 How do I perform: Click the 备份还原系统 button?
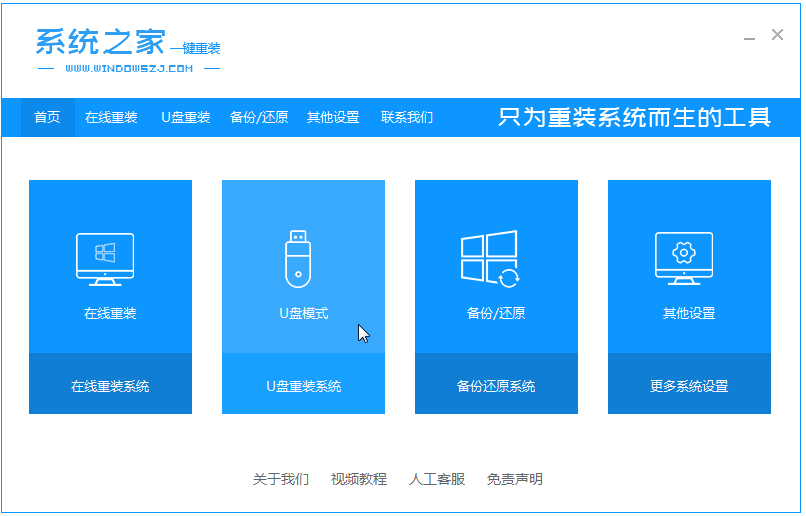[497, 384]
